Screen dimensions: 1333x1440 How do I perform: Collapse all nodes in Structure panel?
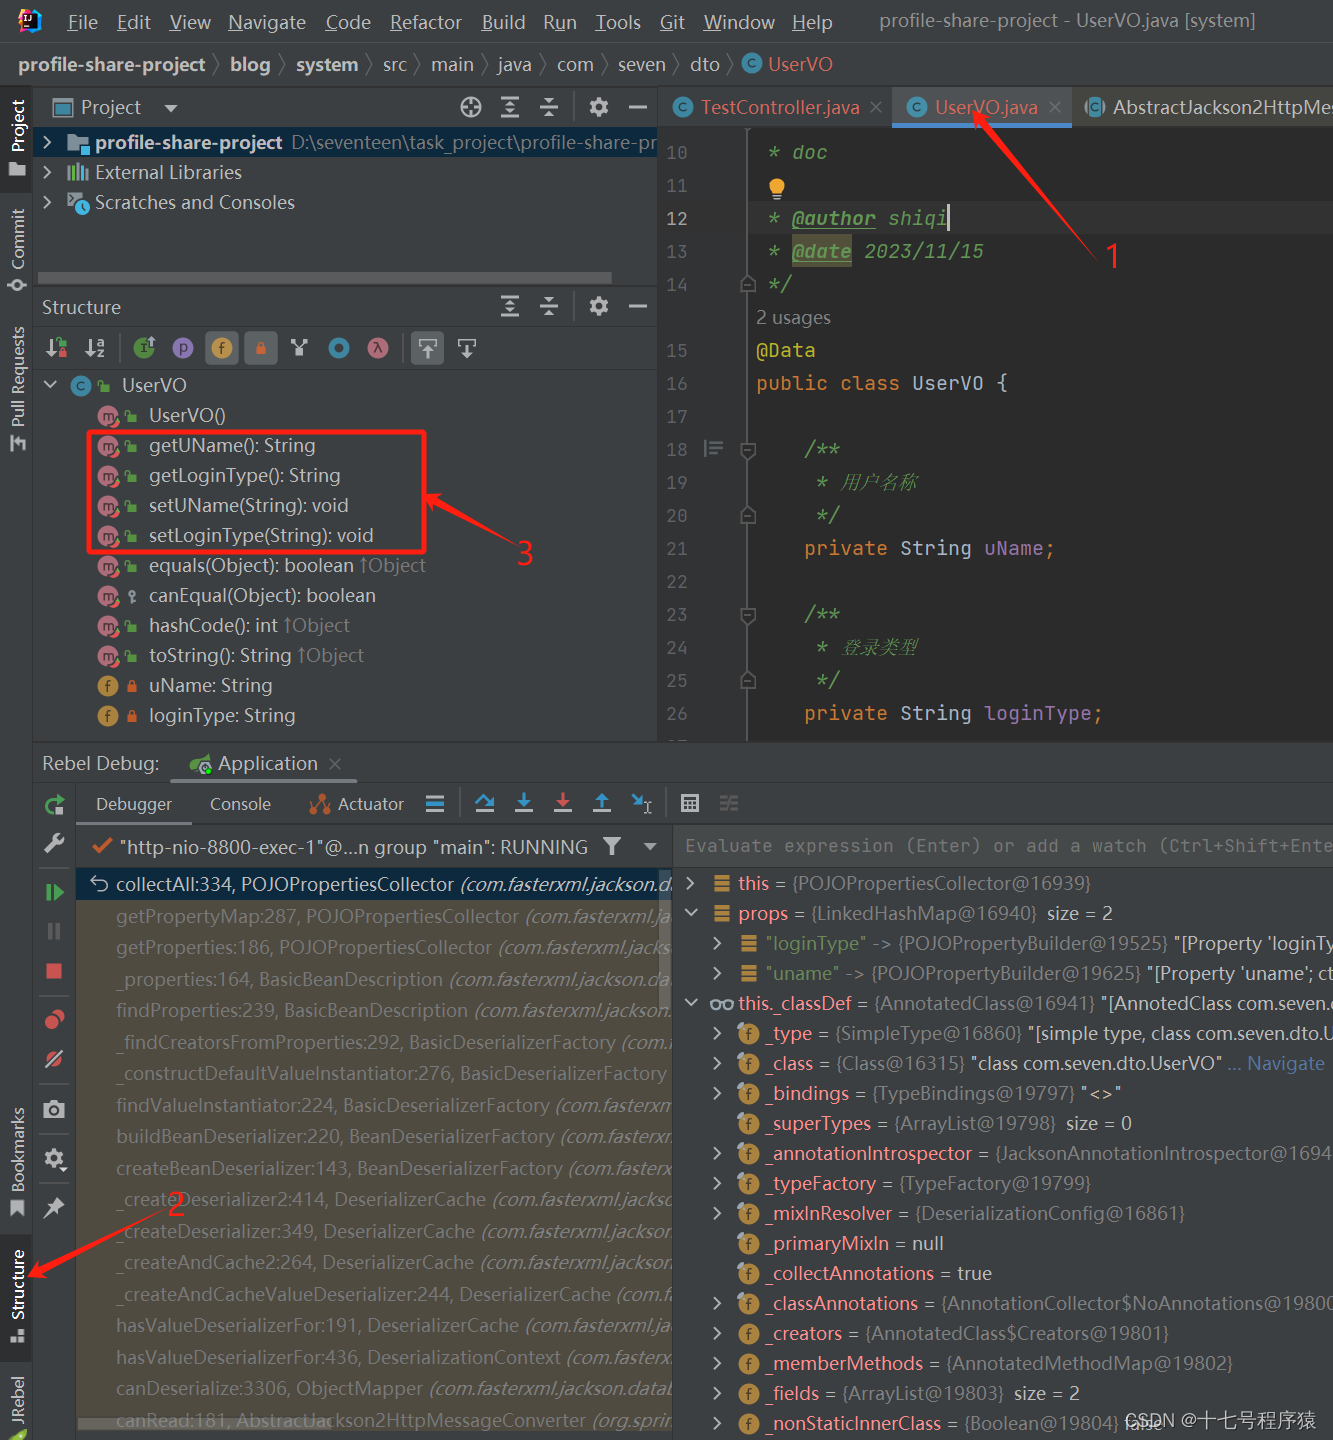point(549,306)
